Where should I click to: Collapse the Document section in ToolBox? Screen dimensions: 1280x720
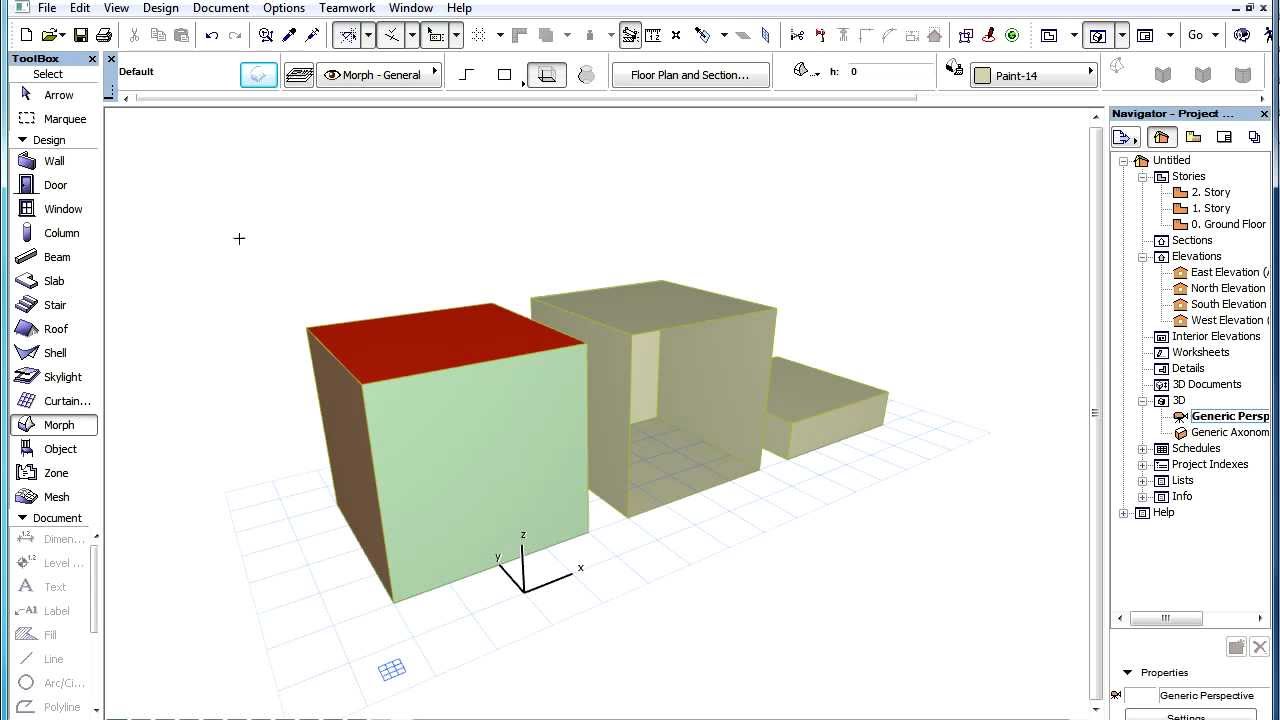22,518
